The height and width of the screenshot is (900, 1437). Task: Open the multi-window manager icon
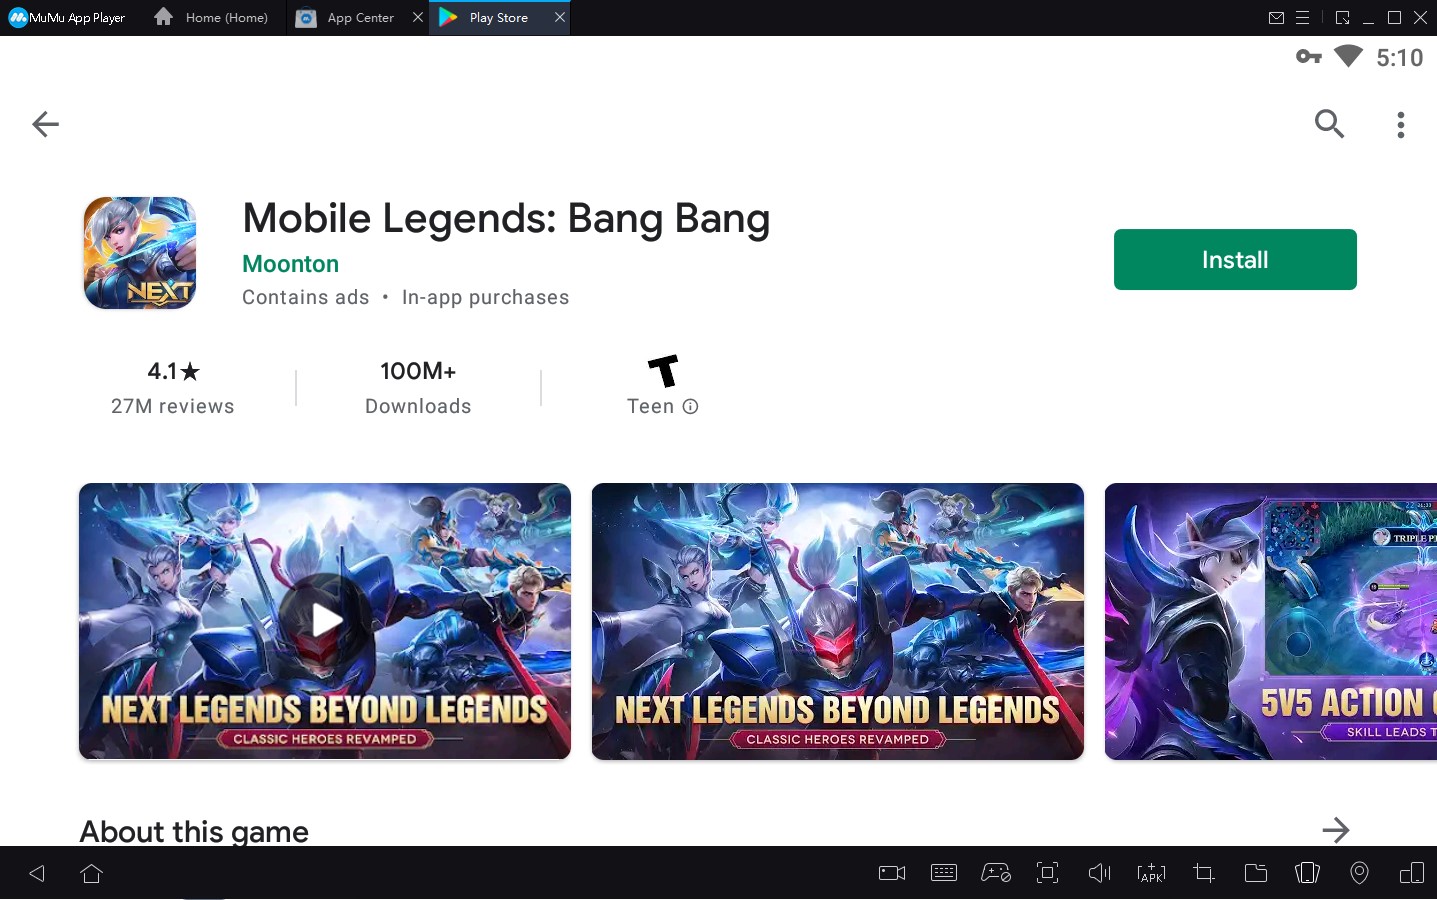coord(1412,873)
